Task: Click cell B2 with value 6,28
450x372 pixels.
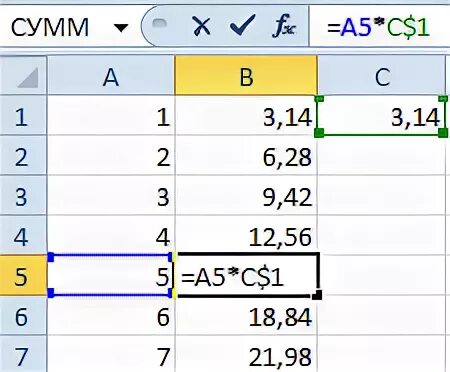Action: click(246, 156)
